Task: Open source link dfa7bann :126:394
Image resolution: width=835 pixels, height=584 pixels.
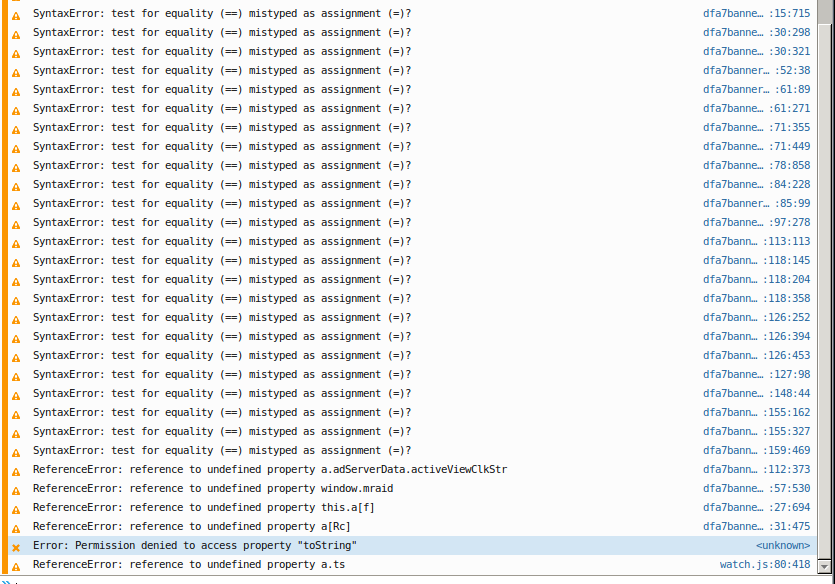Action: 756,336
